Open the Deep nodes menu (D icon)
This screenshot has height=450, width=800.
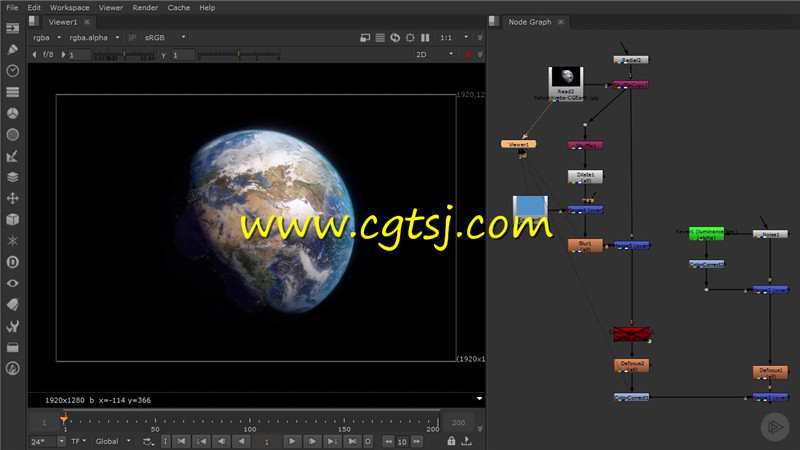13,262
